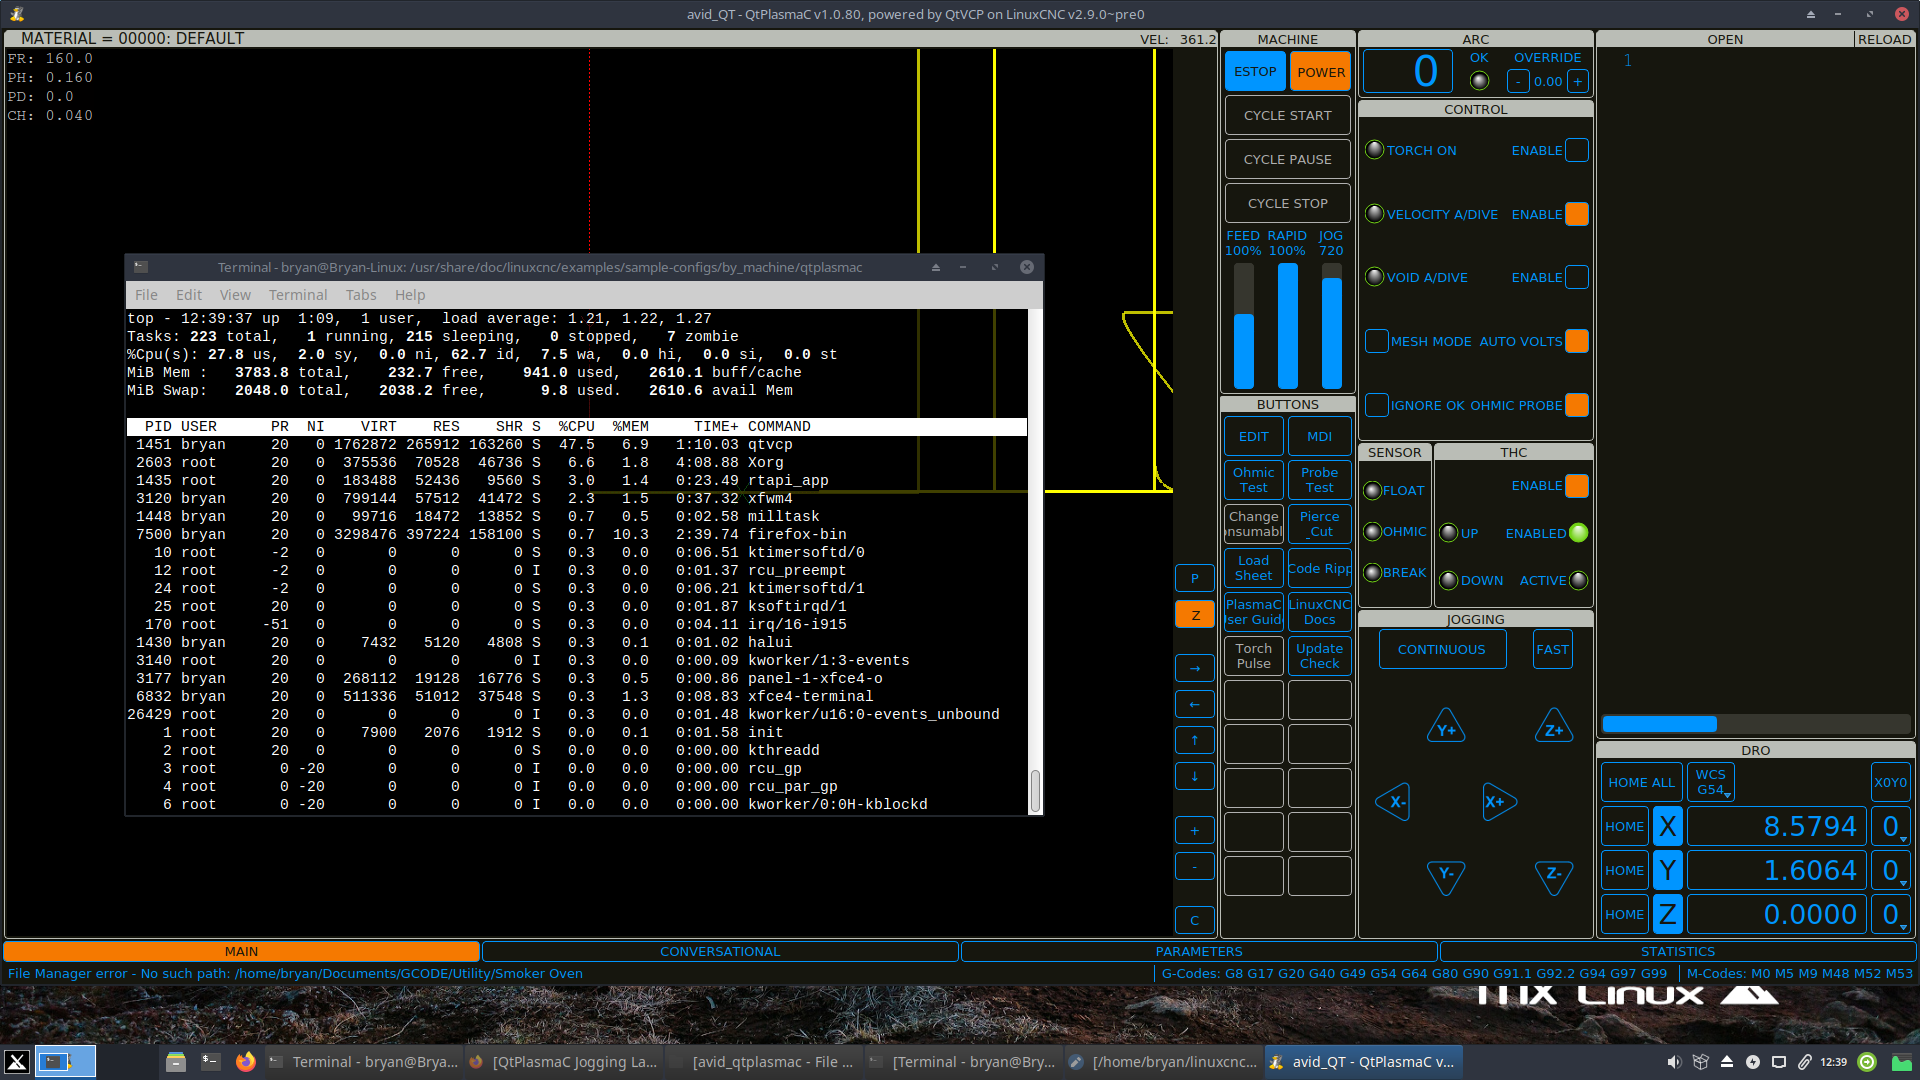Image resolution: width=1920 pixels, height=1080 pixels.
Task: Click the Y axis label in DRO
Action: pos(1667,870)
